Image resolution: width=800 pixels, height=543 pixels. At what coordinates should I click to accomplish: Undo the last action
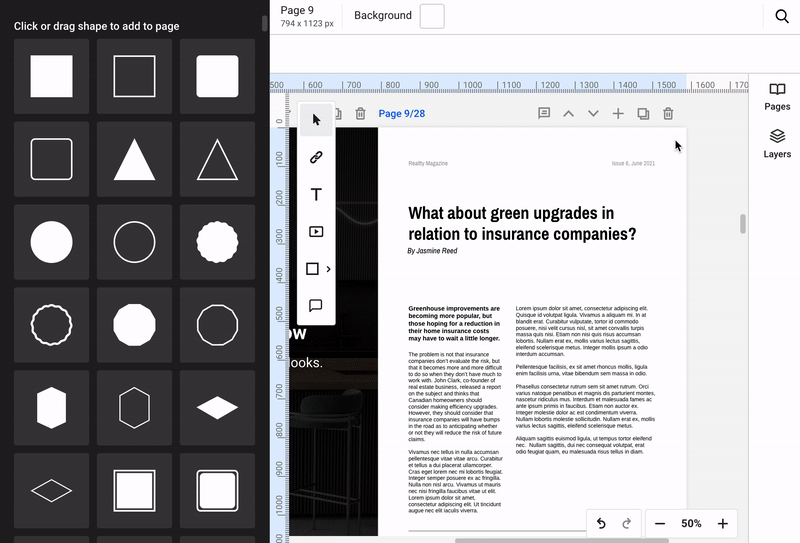(601, 523)
